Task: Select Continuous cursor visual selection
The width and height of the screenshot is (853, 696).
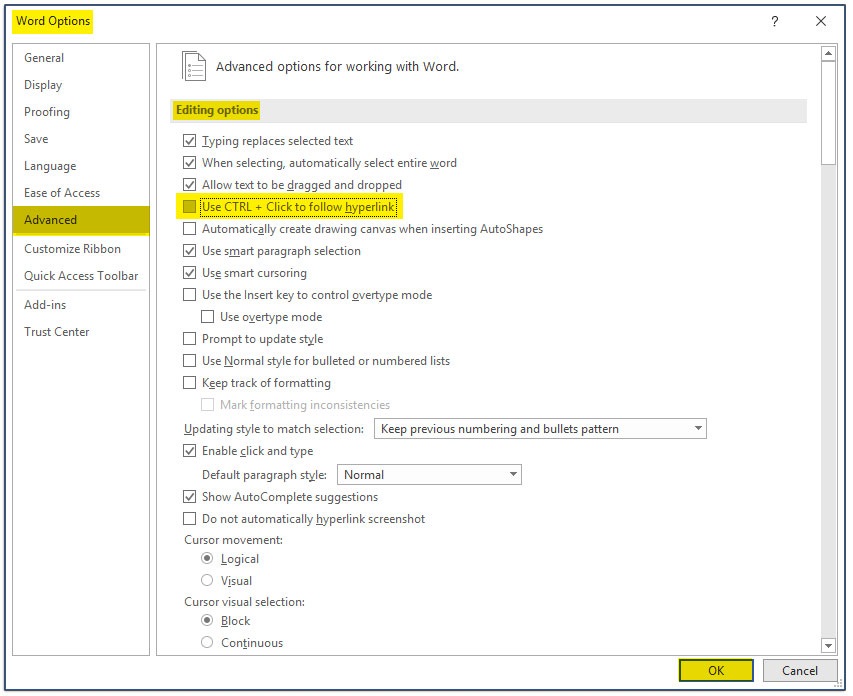Action: click(208, 643)
